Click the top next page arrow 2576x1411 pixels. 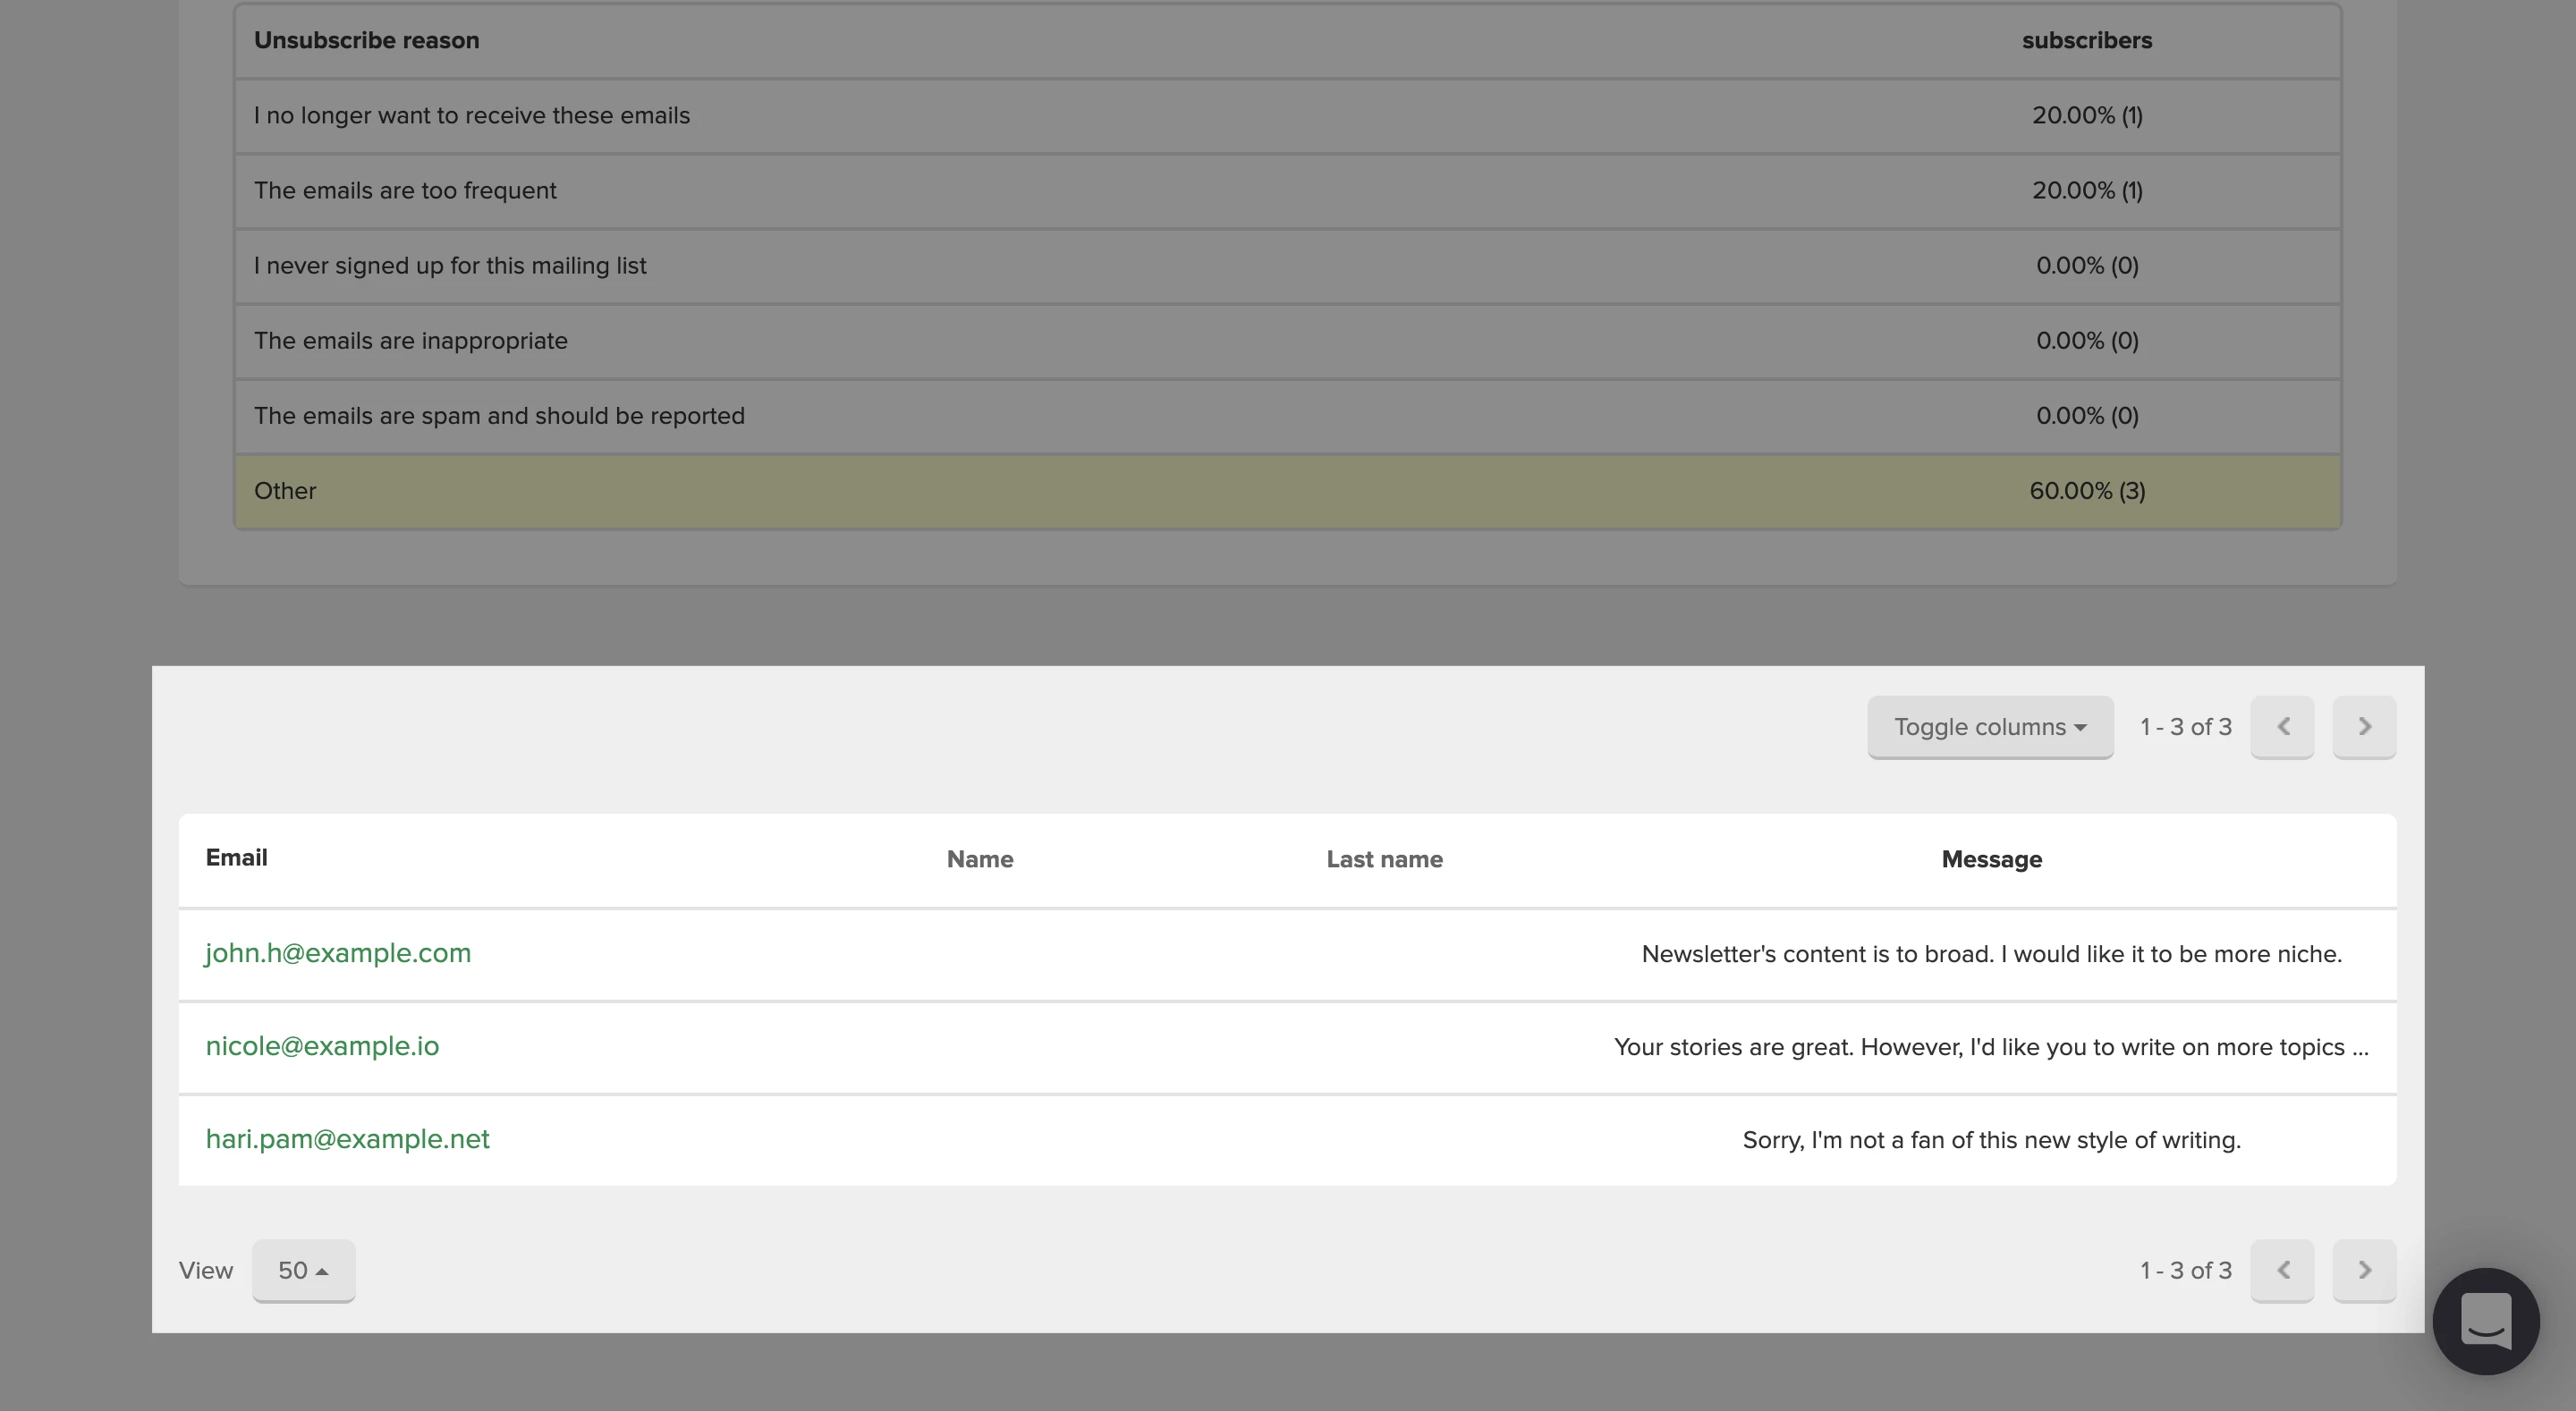pyautogui.click(x=2364, y=727)
